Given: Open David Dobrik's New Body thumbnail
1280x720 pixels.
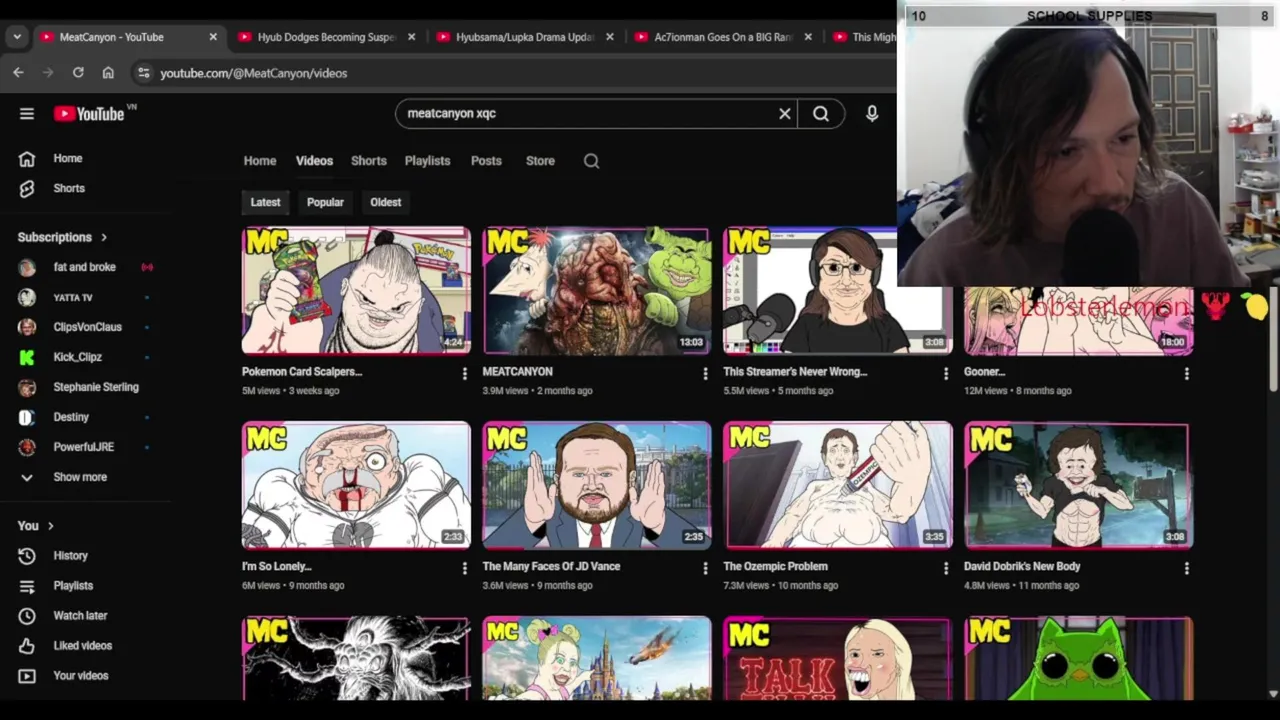Looking at the screenshot, I should [1079, 486].
